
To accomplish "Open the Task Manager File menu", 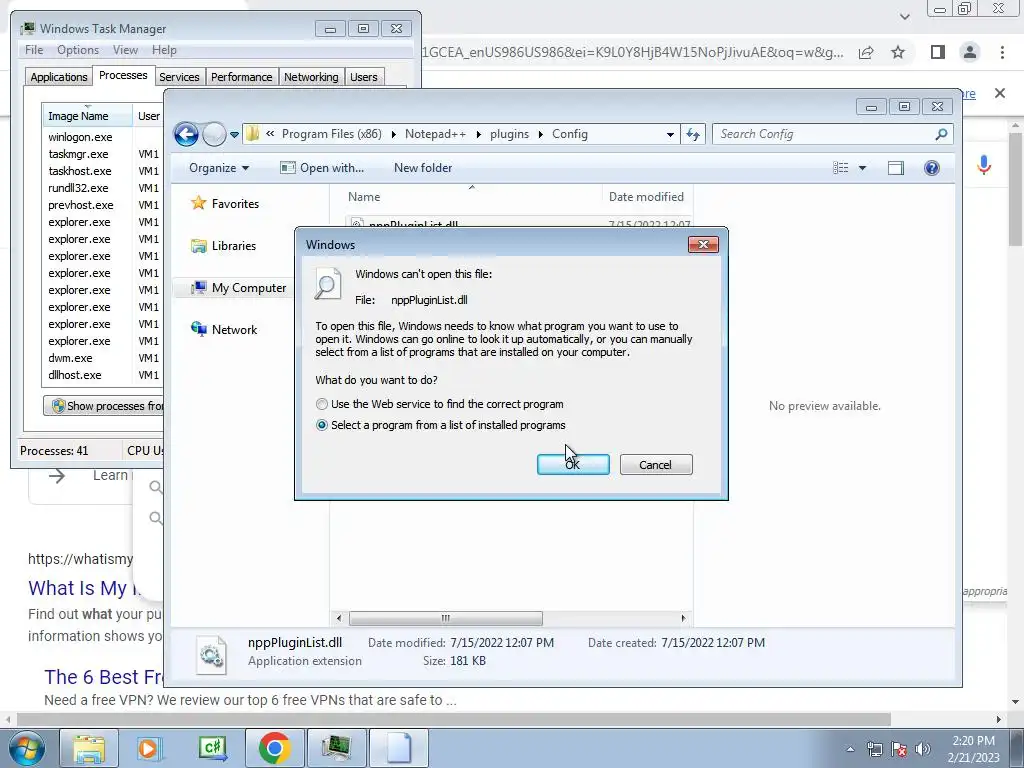I will tap(34, 50).
